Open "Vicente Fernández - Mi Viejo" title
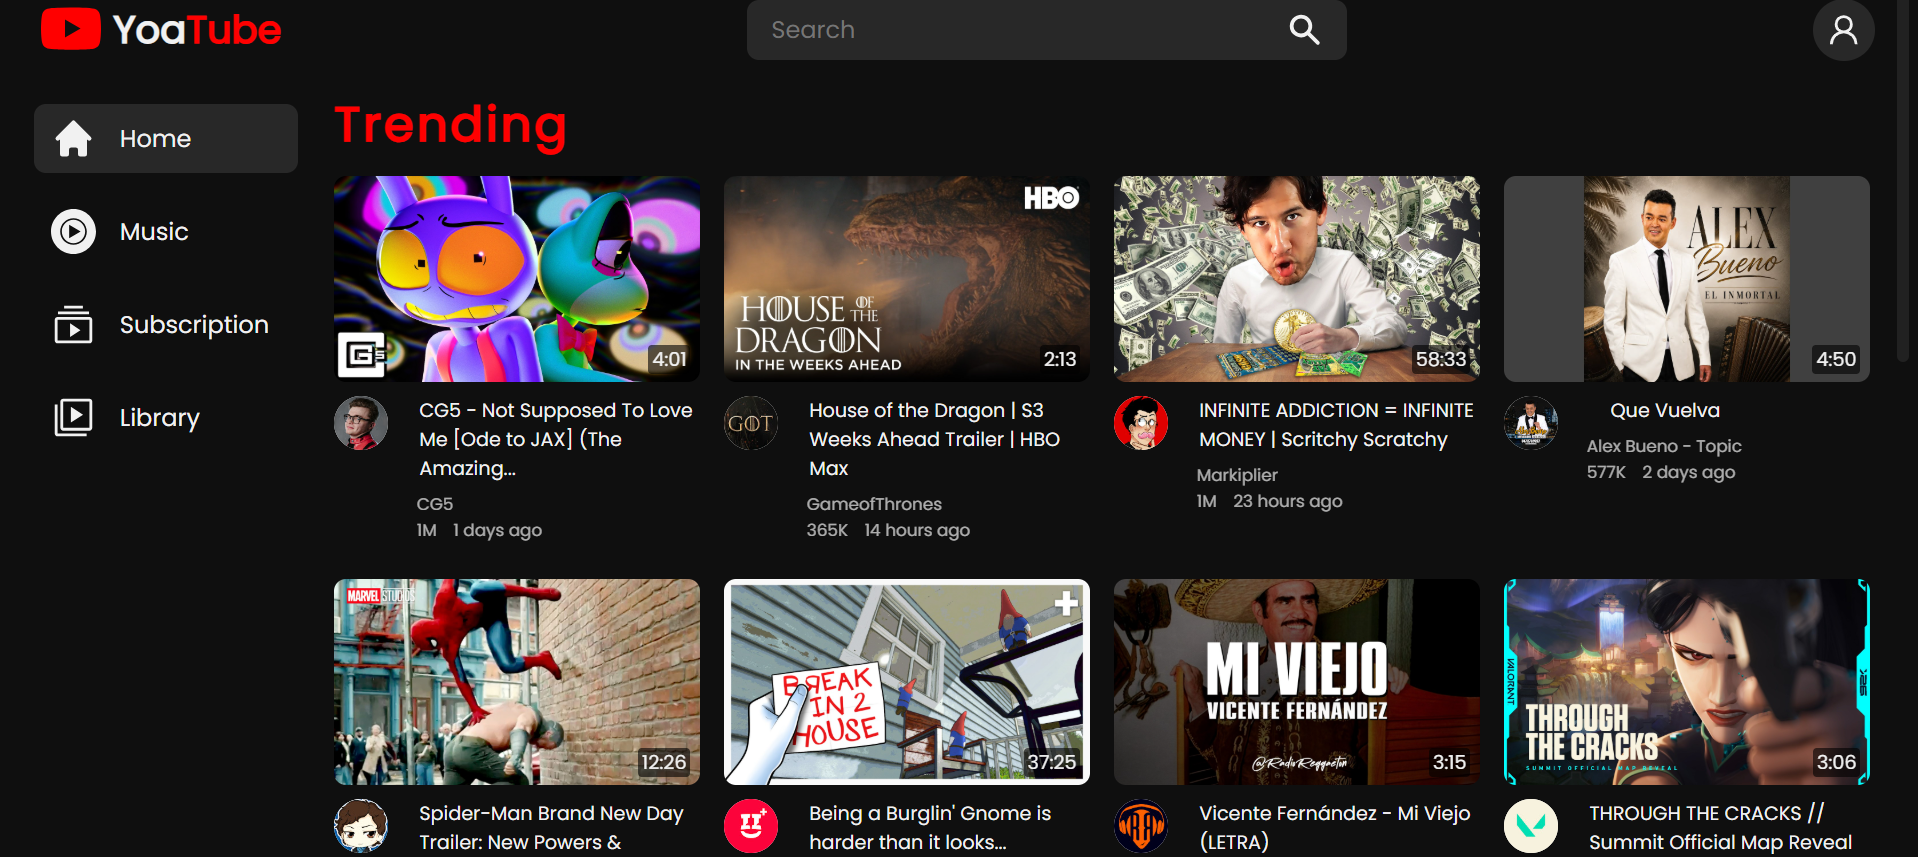1918x857 pixels. [x=1335, y=828]
